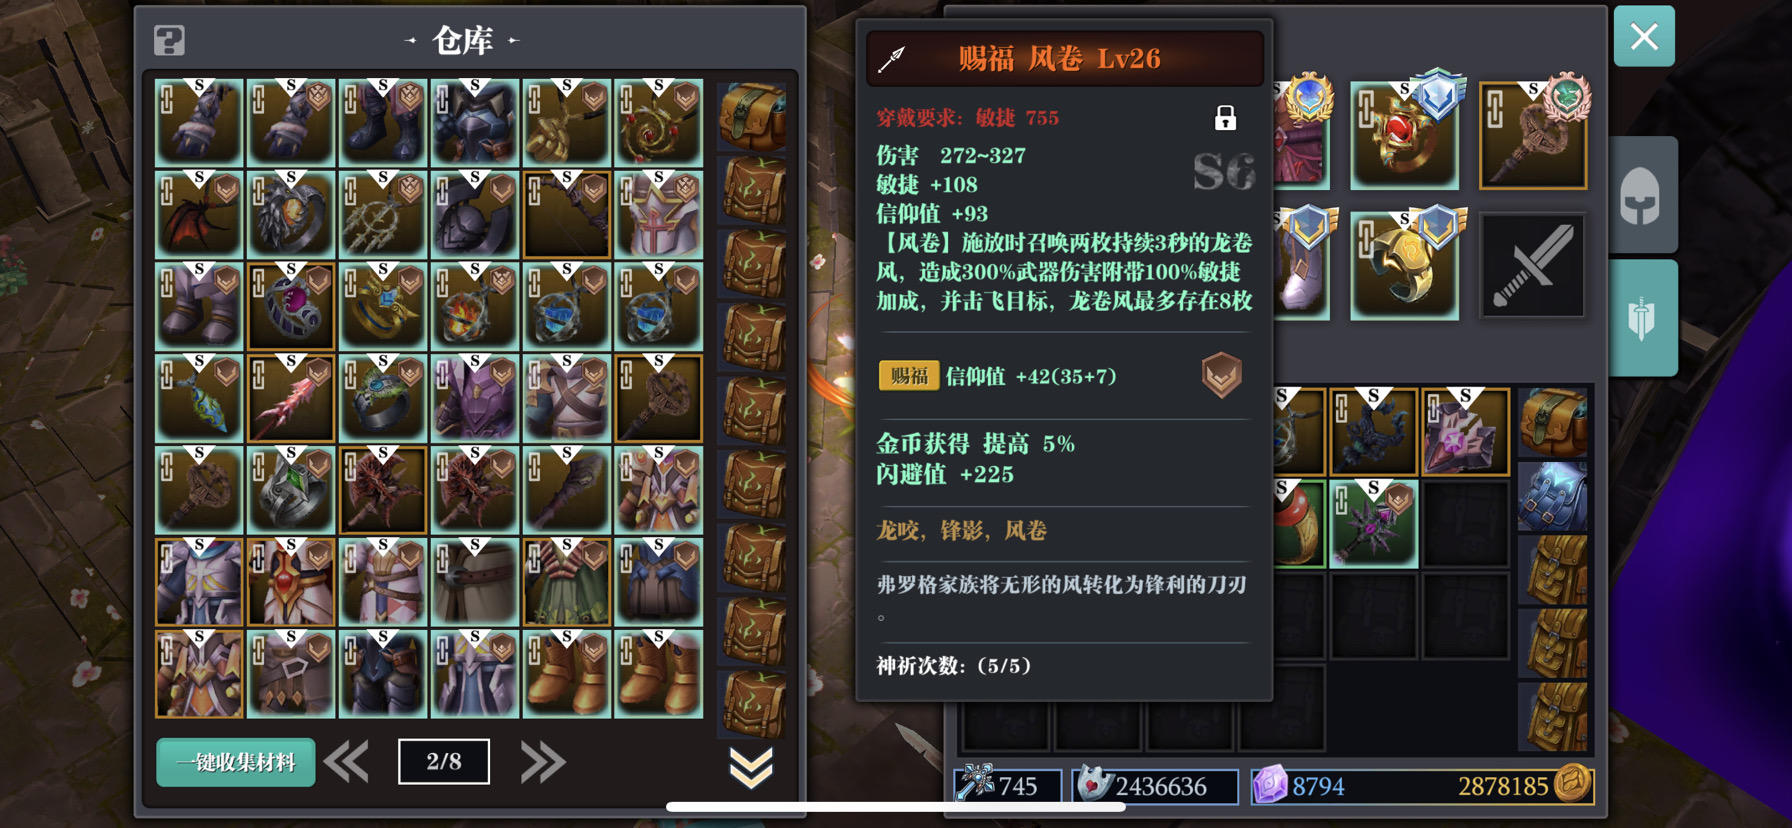Switch to the sword-shield side tab

[x=1641, y=318]
